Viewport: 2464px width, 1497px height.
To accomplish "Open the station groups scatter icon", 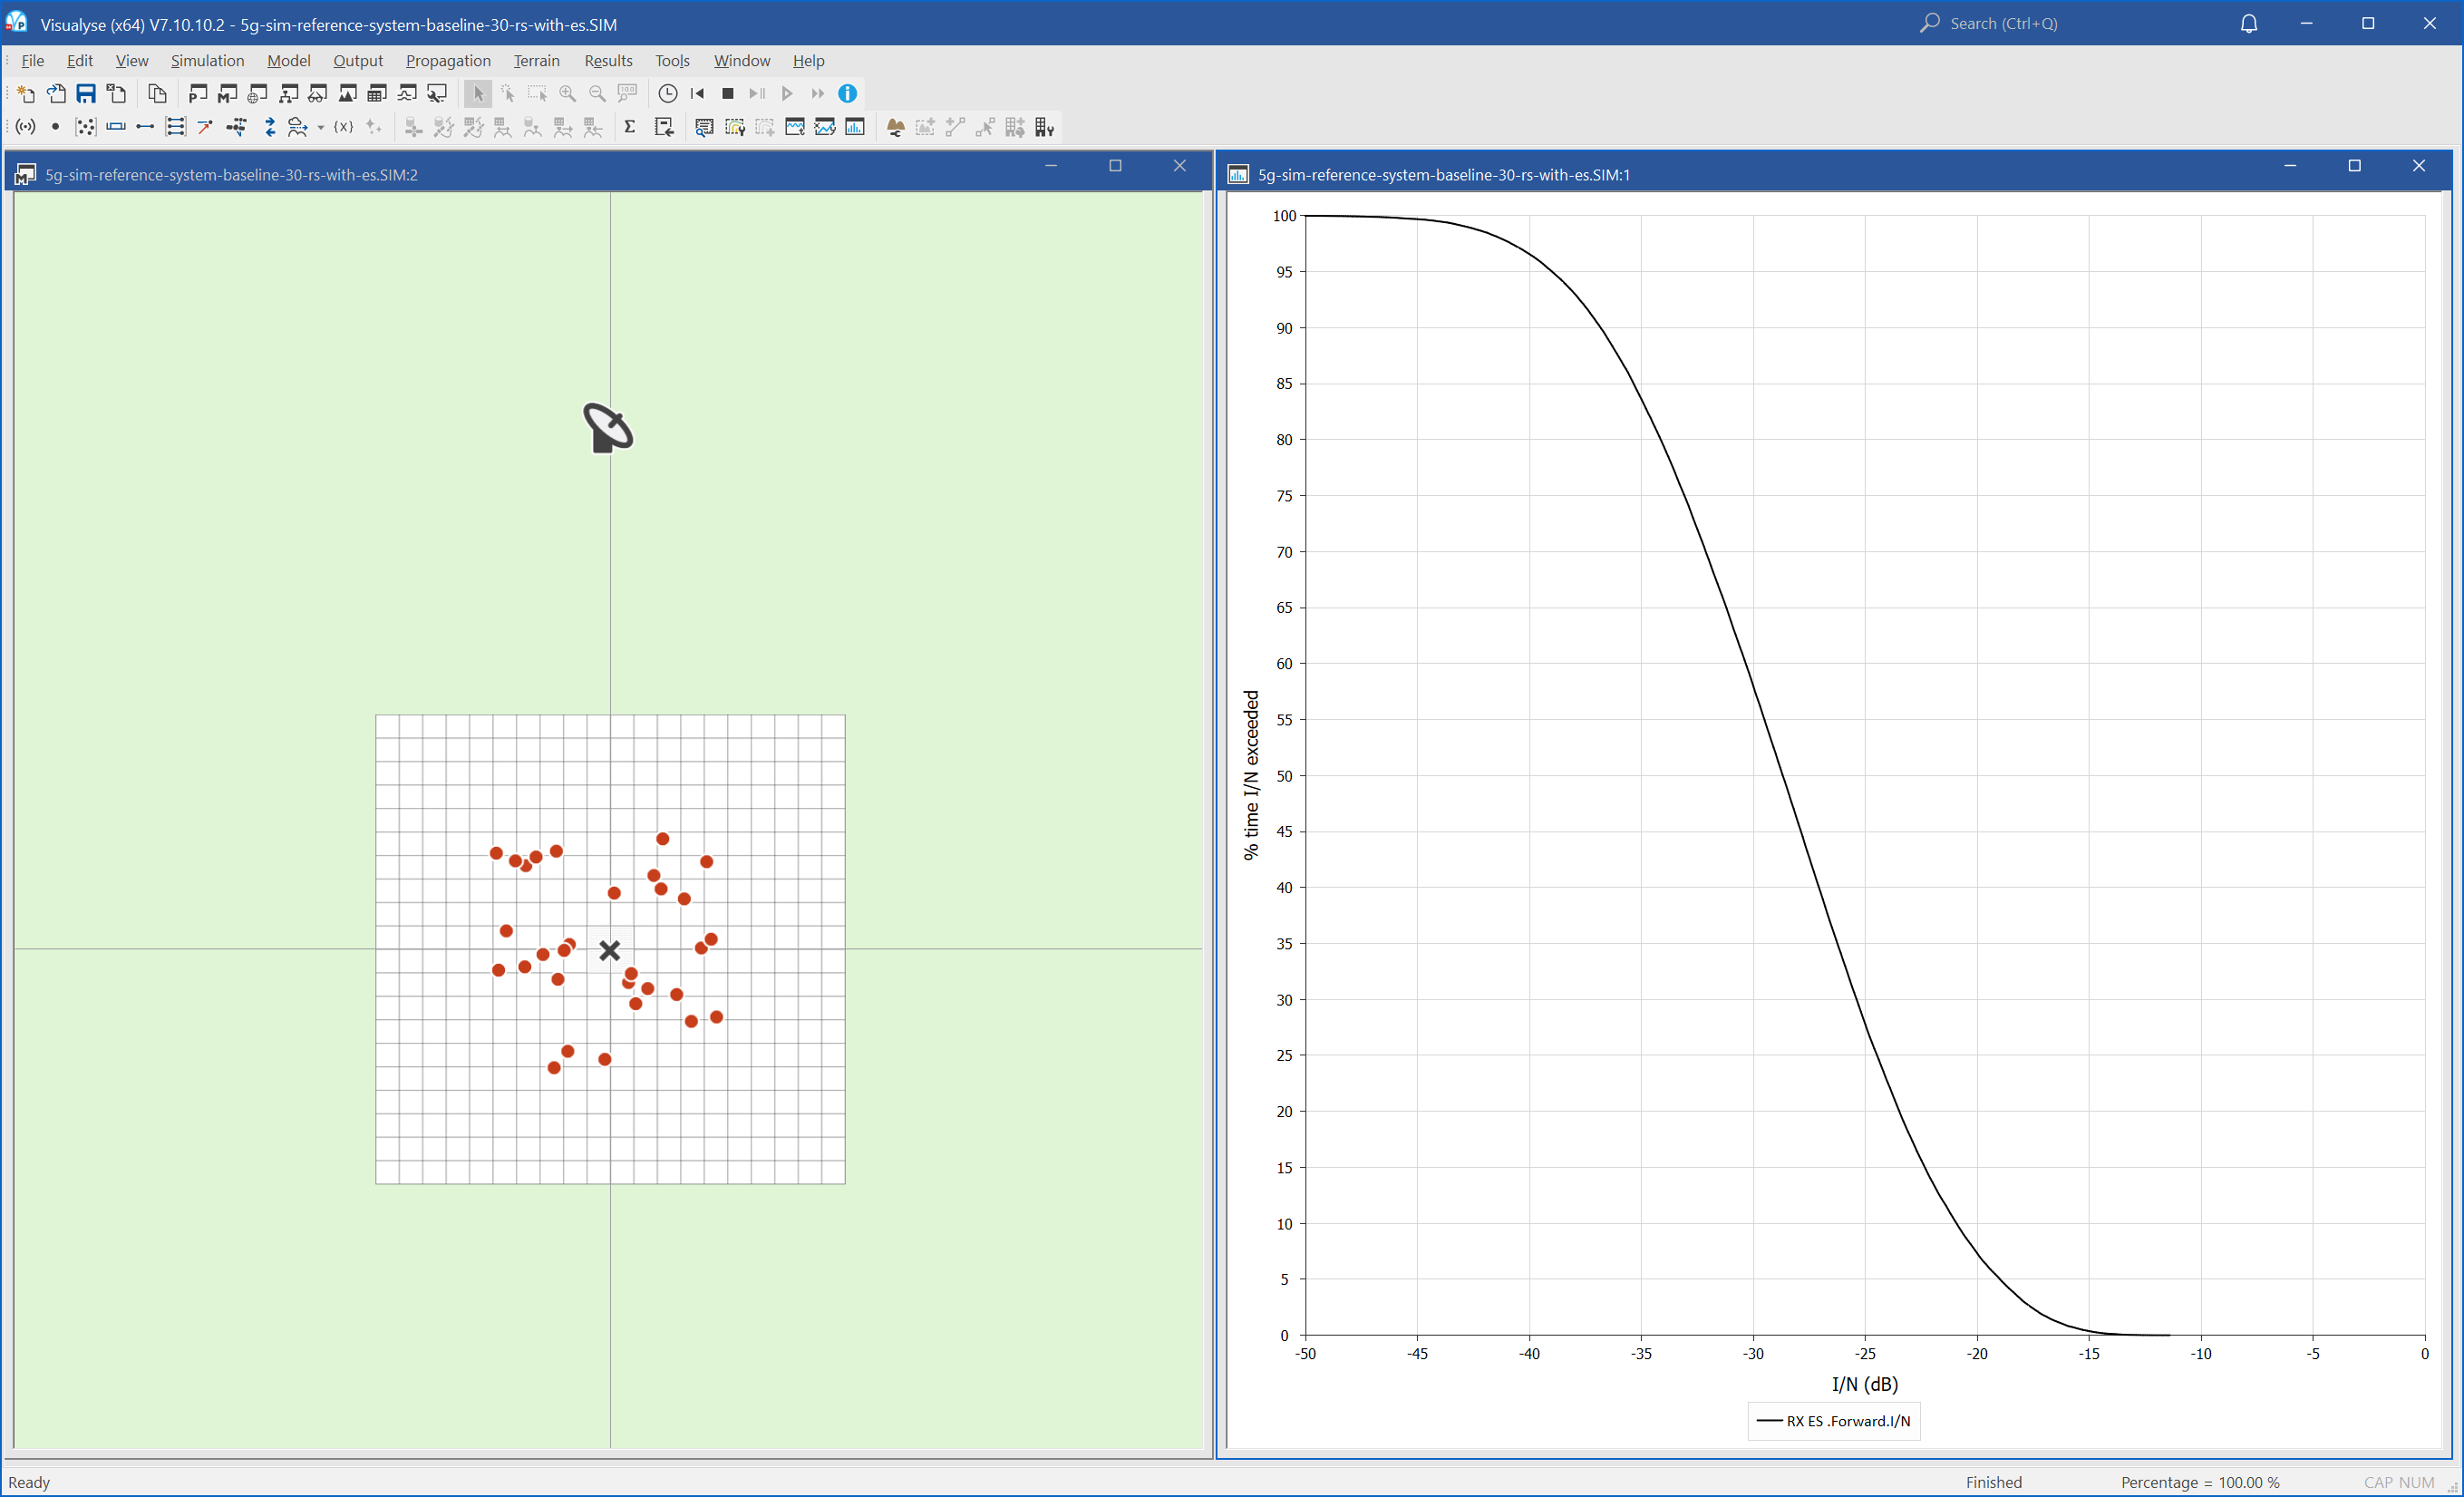I will [x=86, y=127].
